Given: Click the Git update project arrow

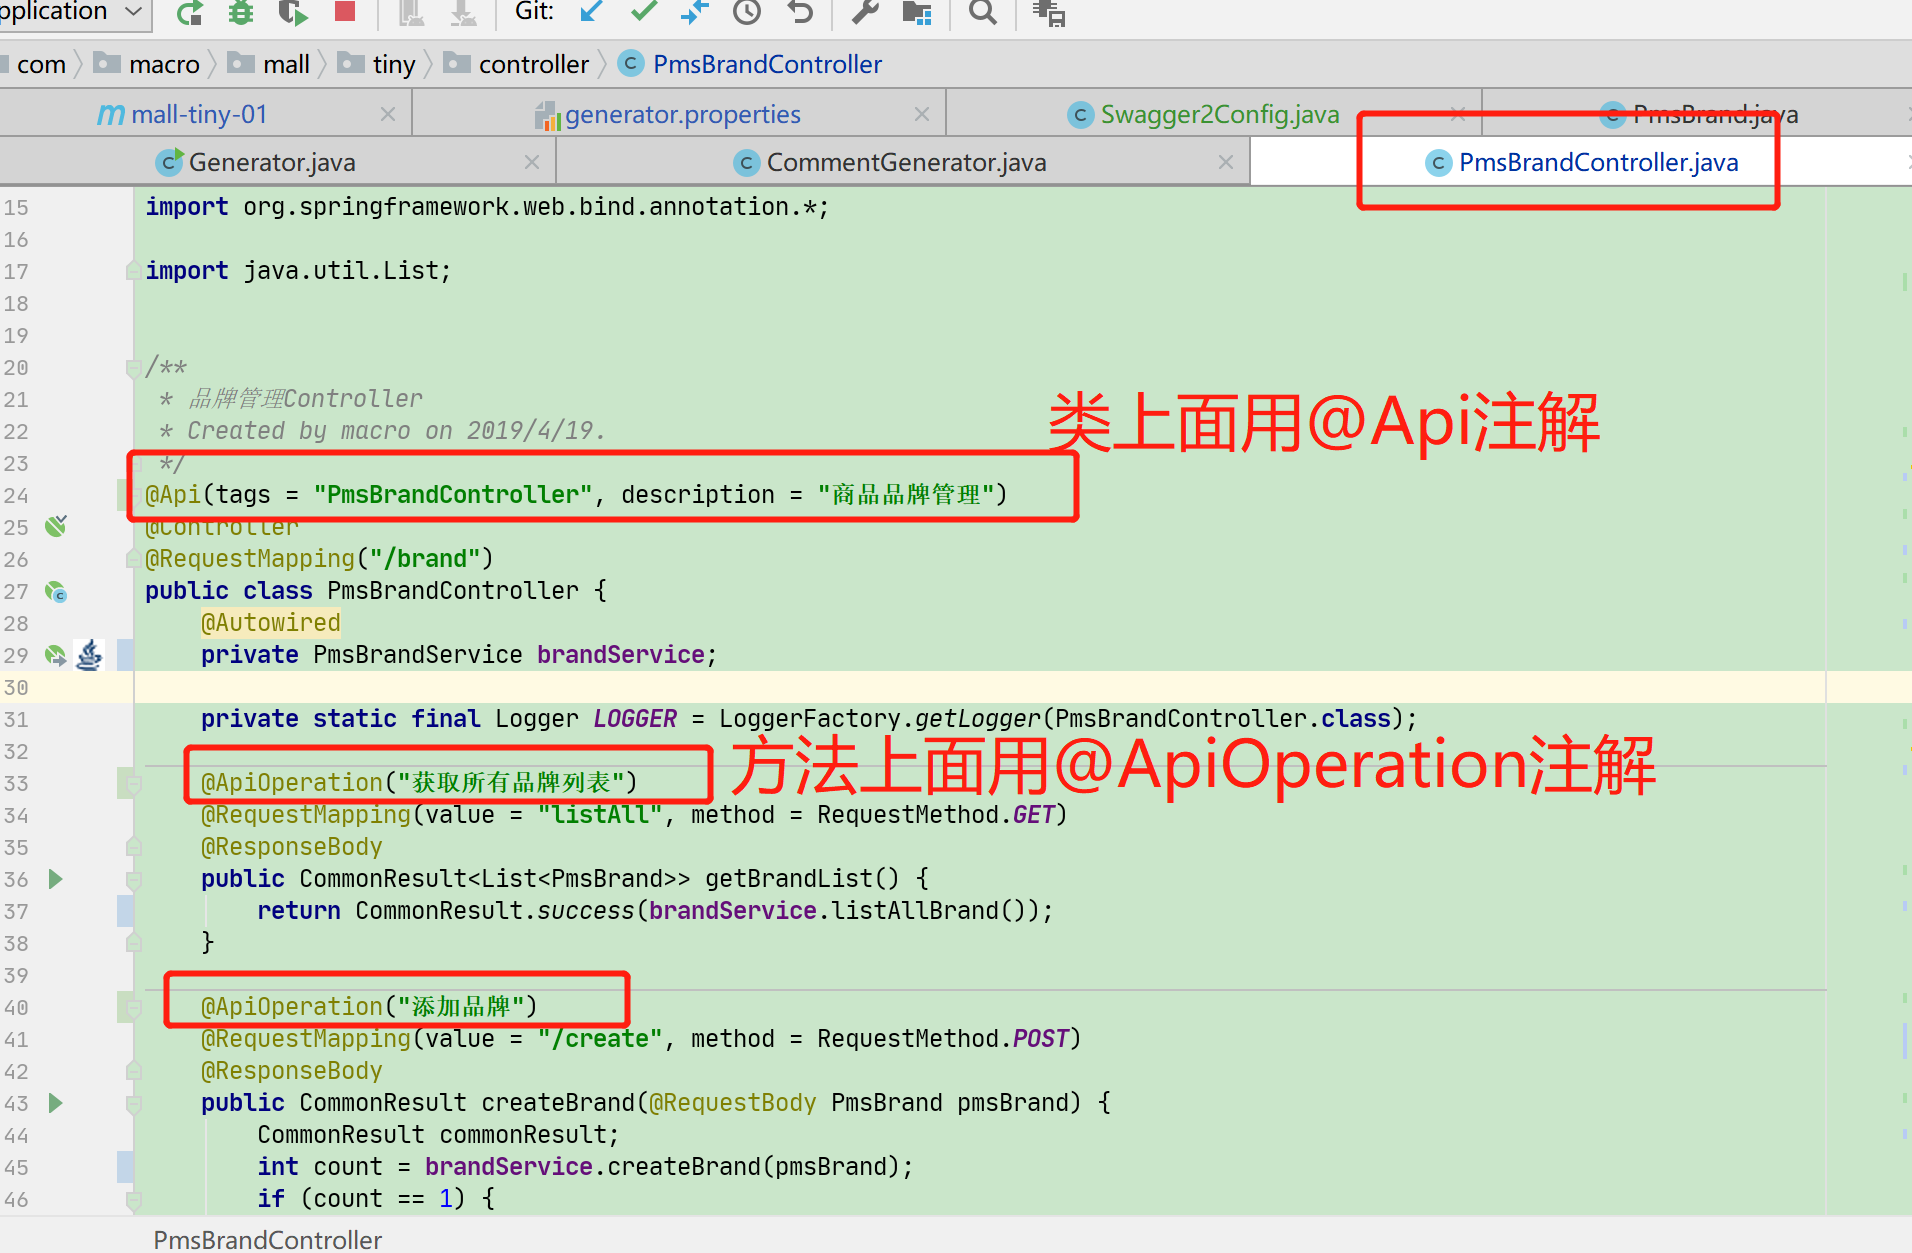Looking at the screenshot, I should coord(592,12).
